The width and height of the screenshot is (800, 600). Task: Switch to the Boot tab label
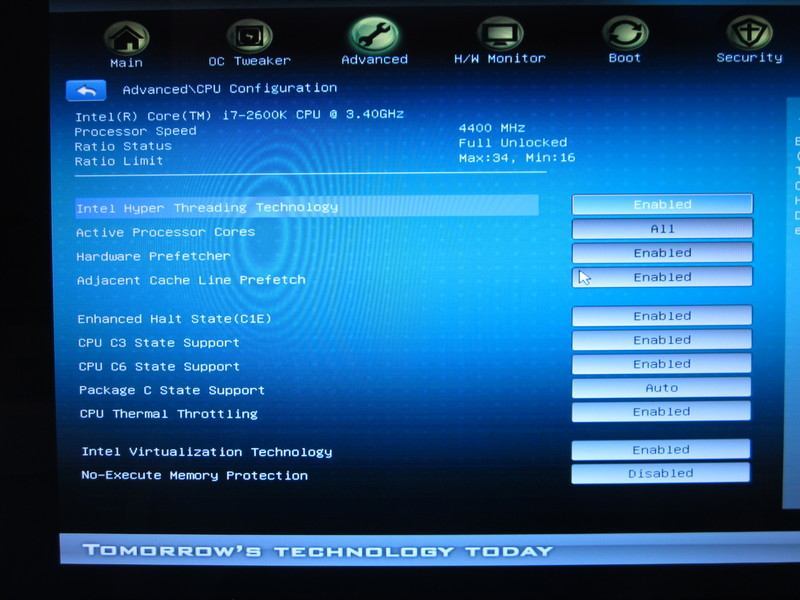point(624,58)
